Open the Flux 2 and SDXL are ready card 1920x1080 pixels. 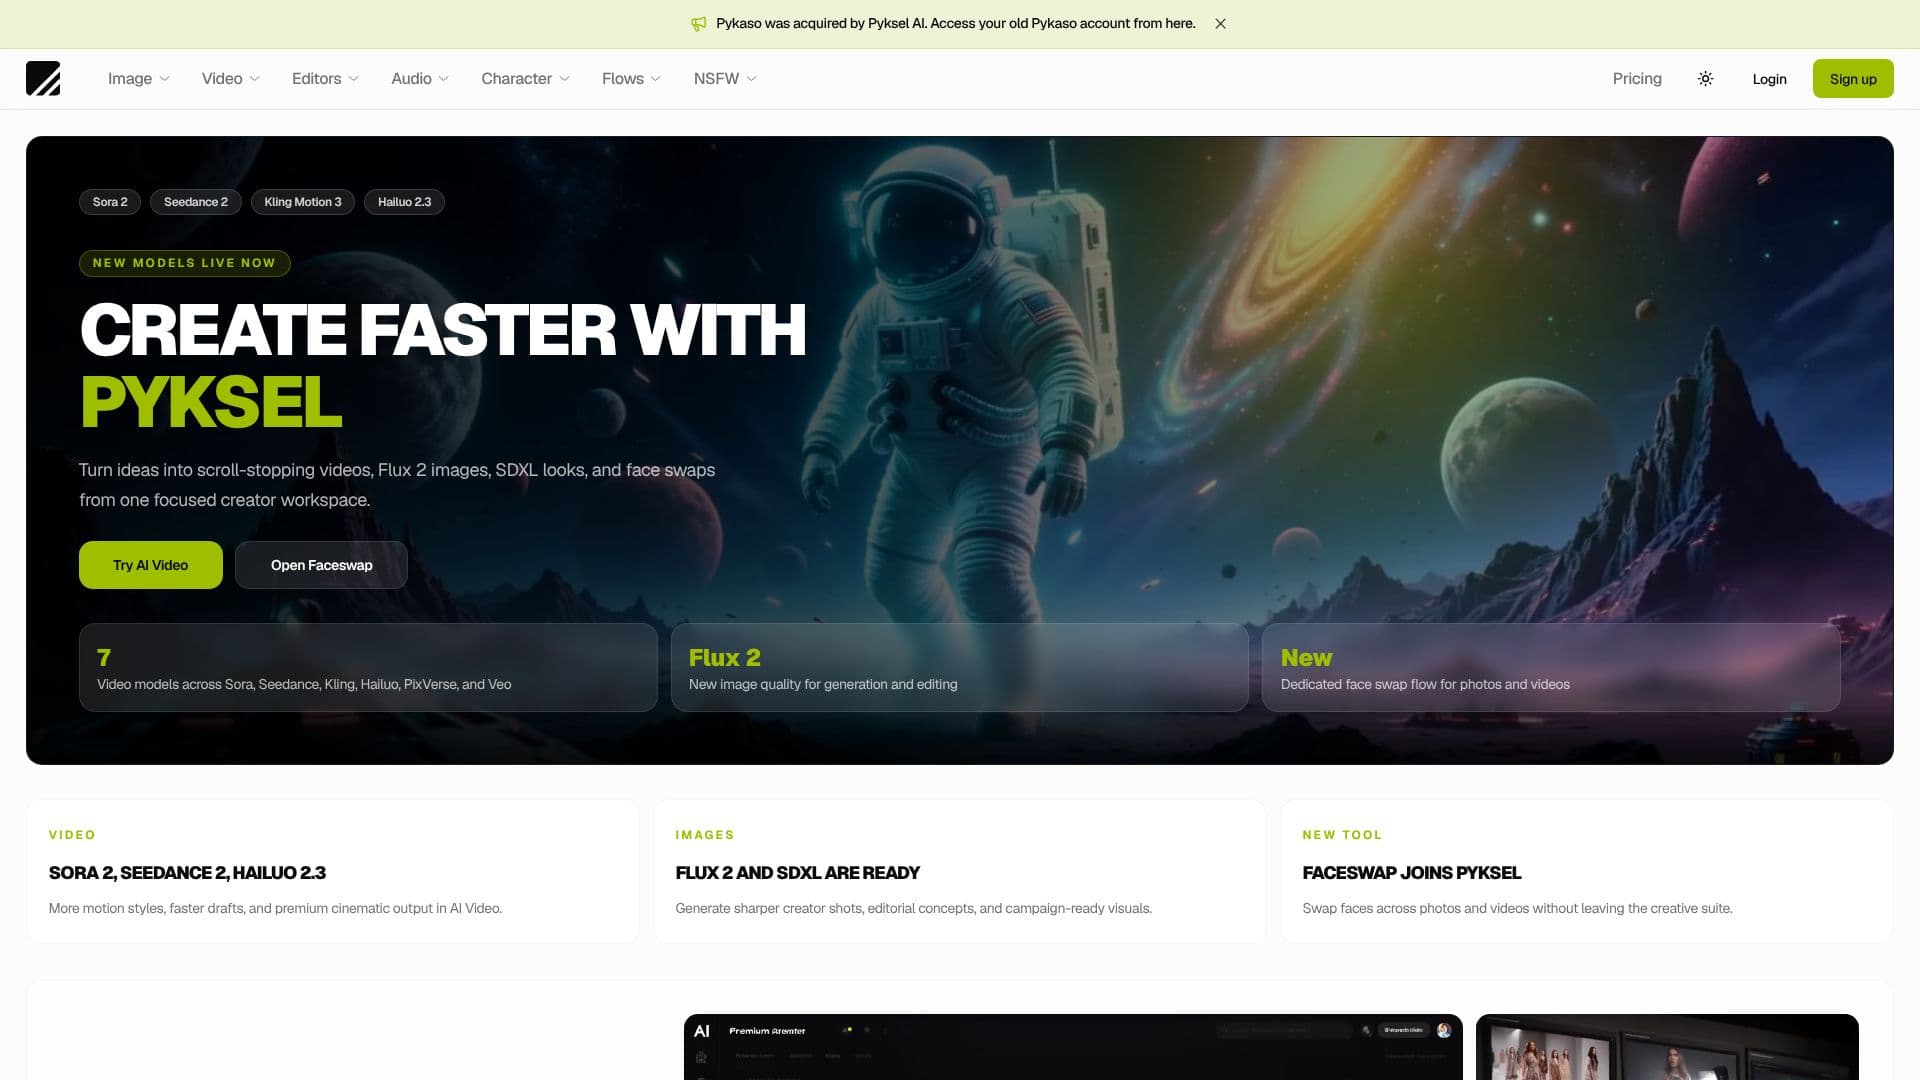pyautogui.click(x=960, y=871)
